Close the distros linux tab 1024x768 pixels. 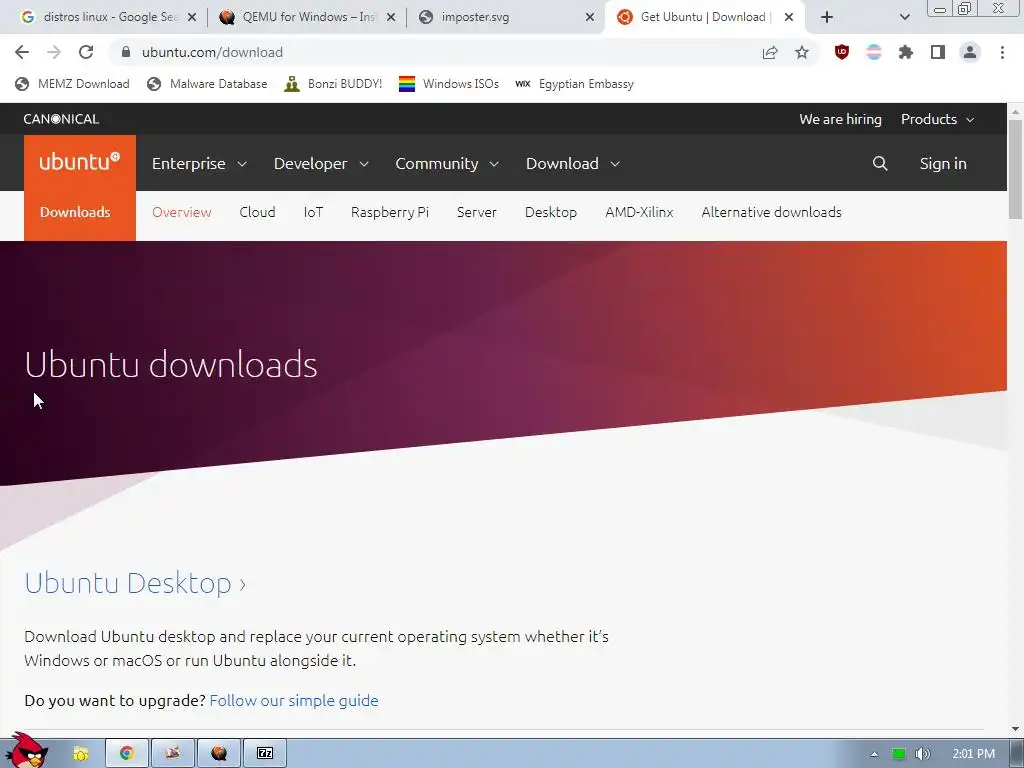(x=192, y=17)
